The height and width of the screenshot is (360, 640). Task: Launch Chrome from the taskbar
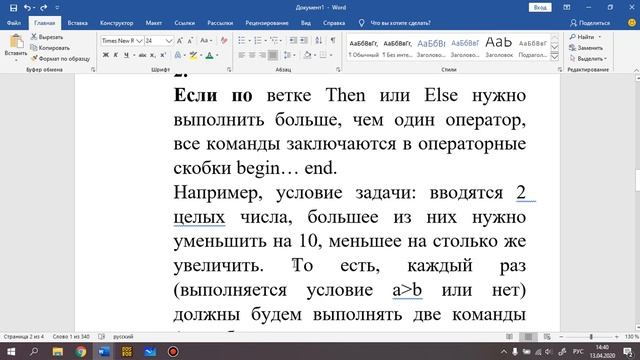click(x=81, y=351)
